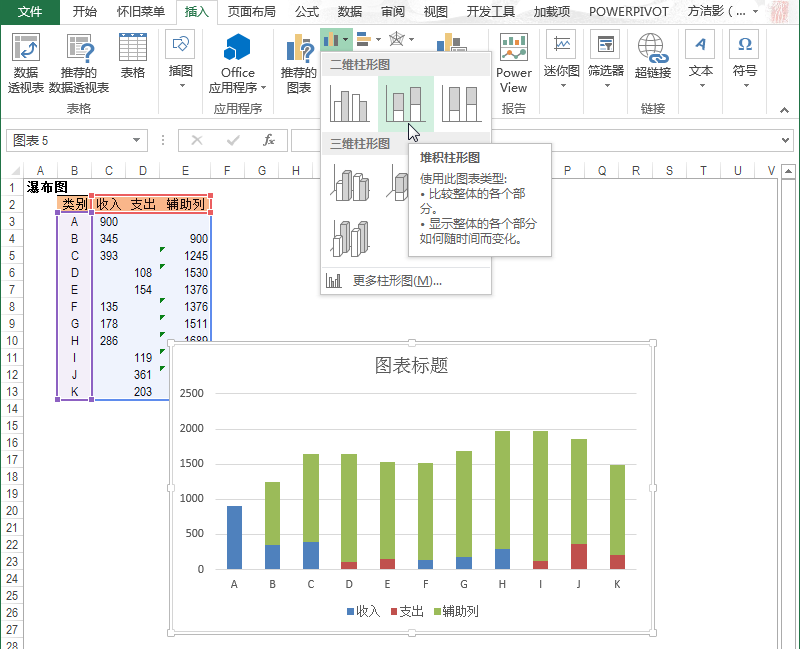Open the Sparklines (迷你图) menu
800x649 pixels.
pyautogui.click(x=562, y=60)
